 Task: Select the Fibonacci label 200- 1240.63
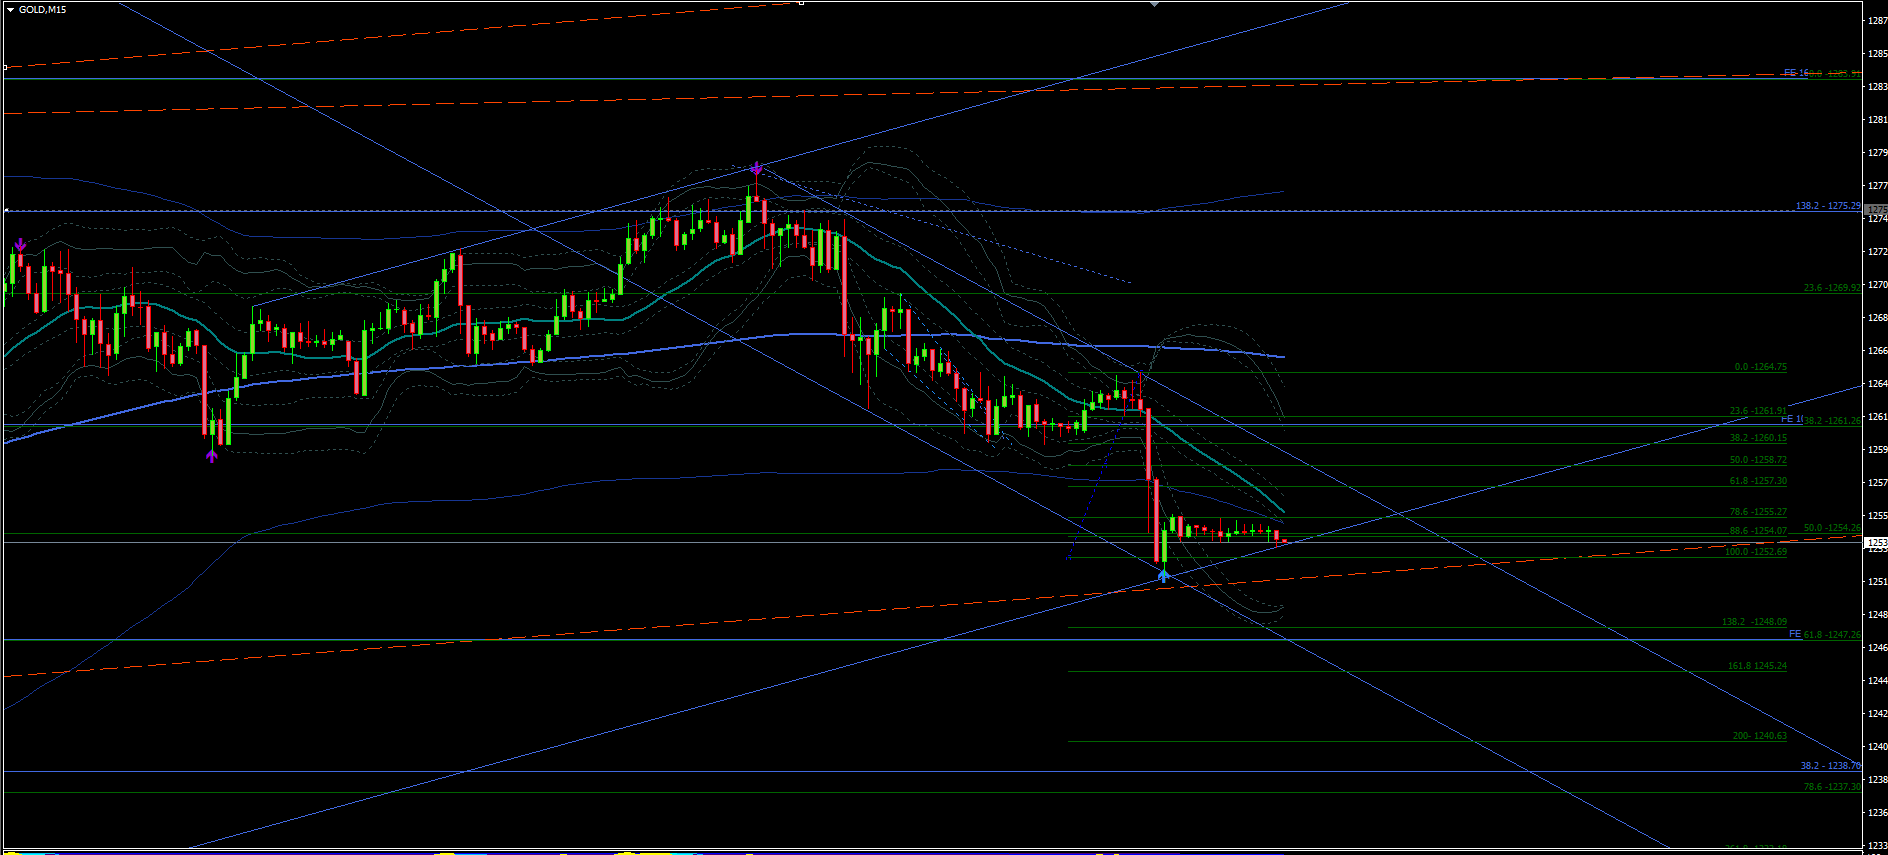pos(1759,736)
